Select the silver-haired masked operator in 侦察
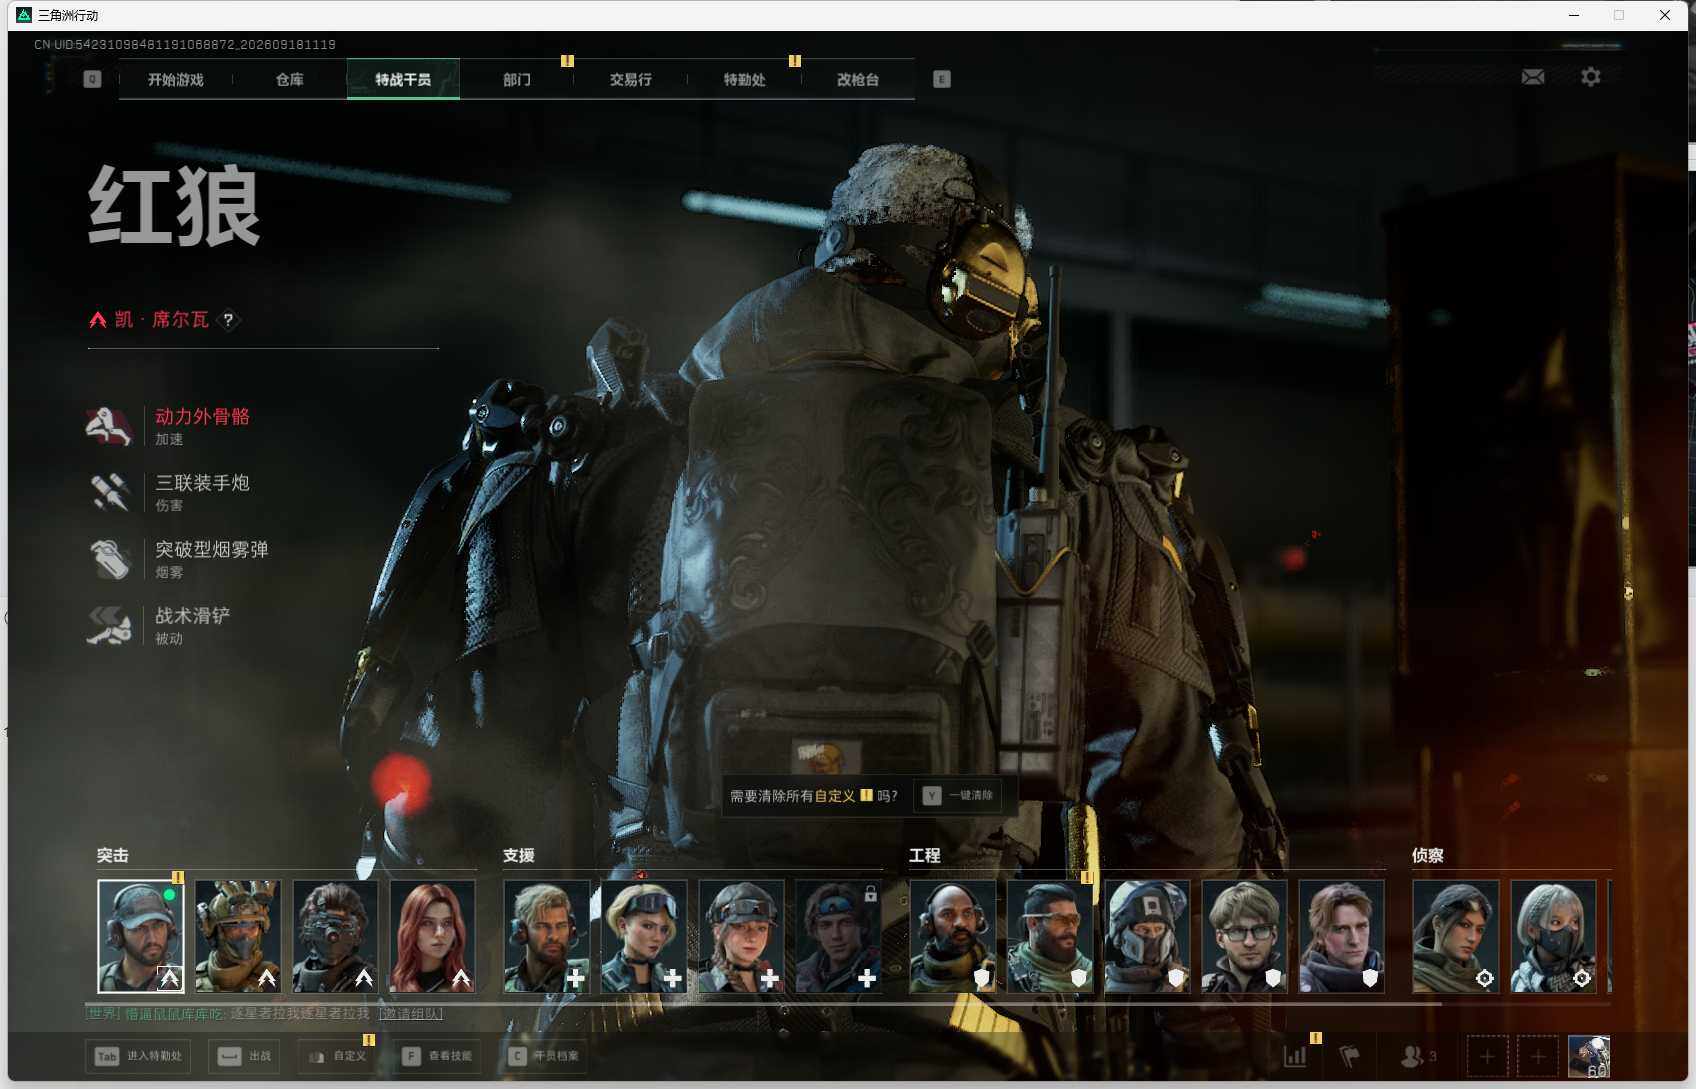This screenshot has width=1696, height=1089. tap(1553, 936)
